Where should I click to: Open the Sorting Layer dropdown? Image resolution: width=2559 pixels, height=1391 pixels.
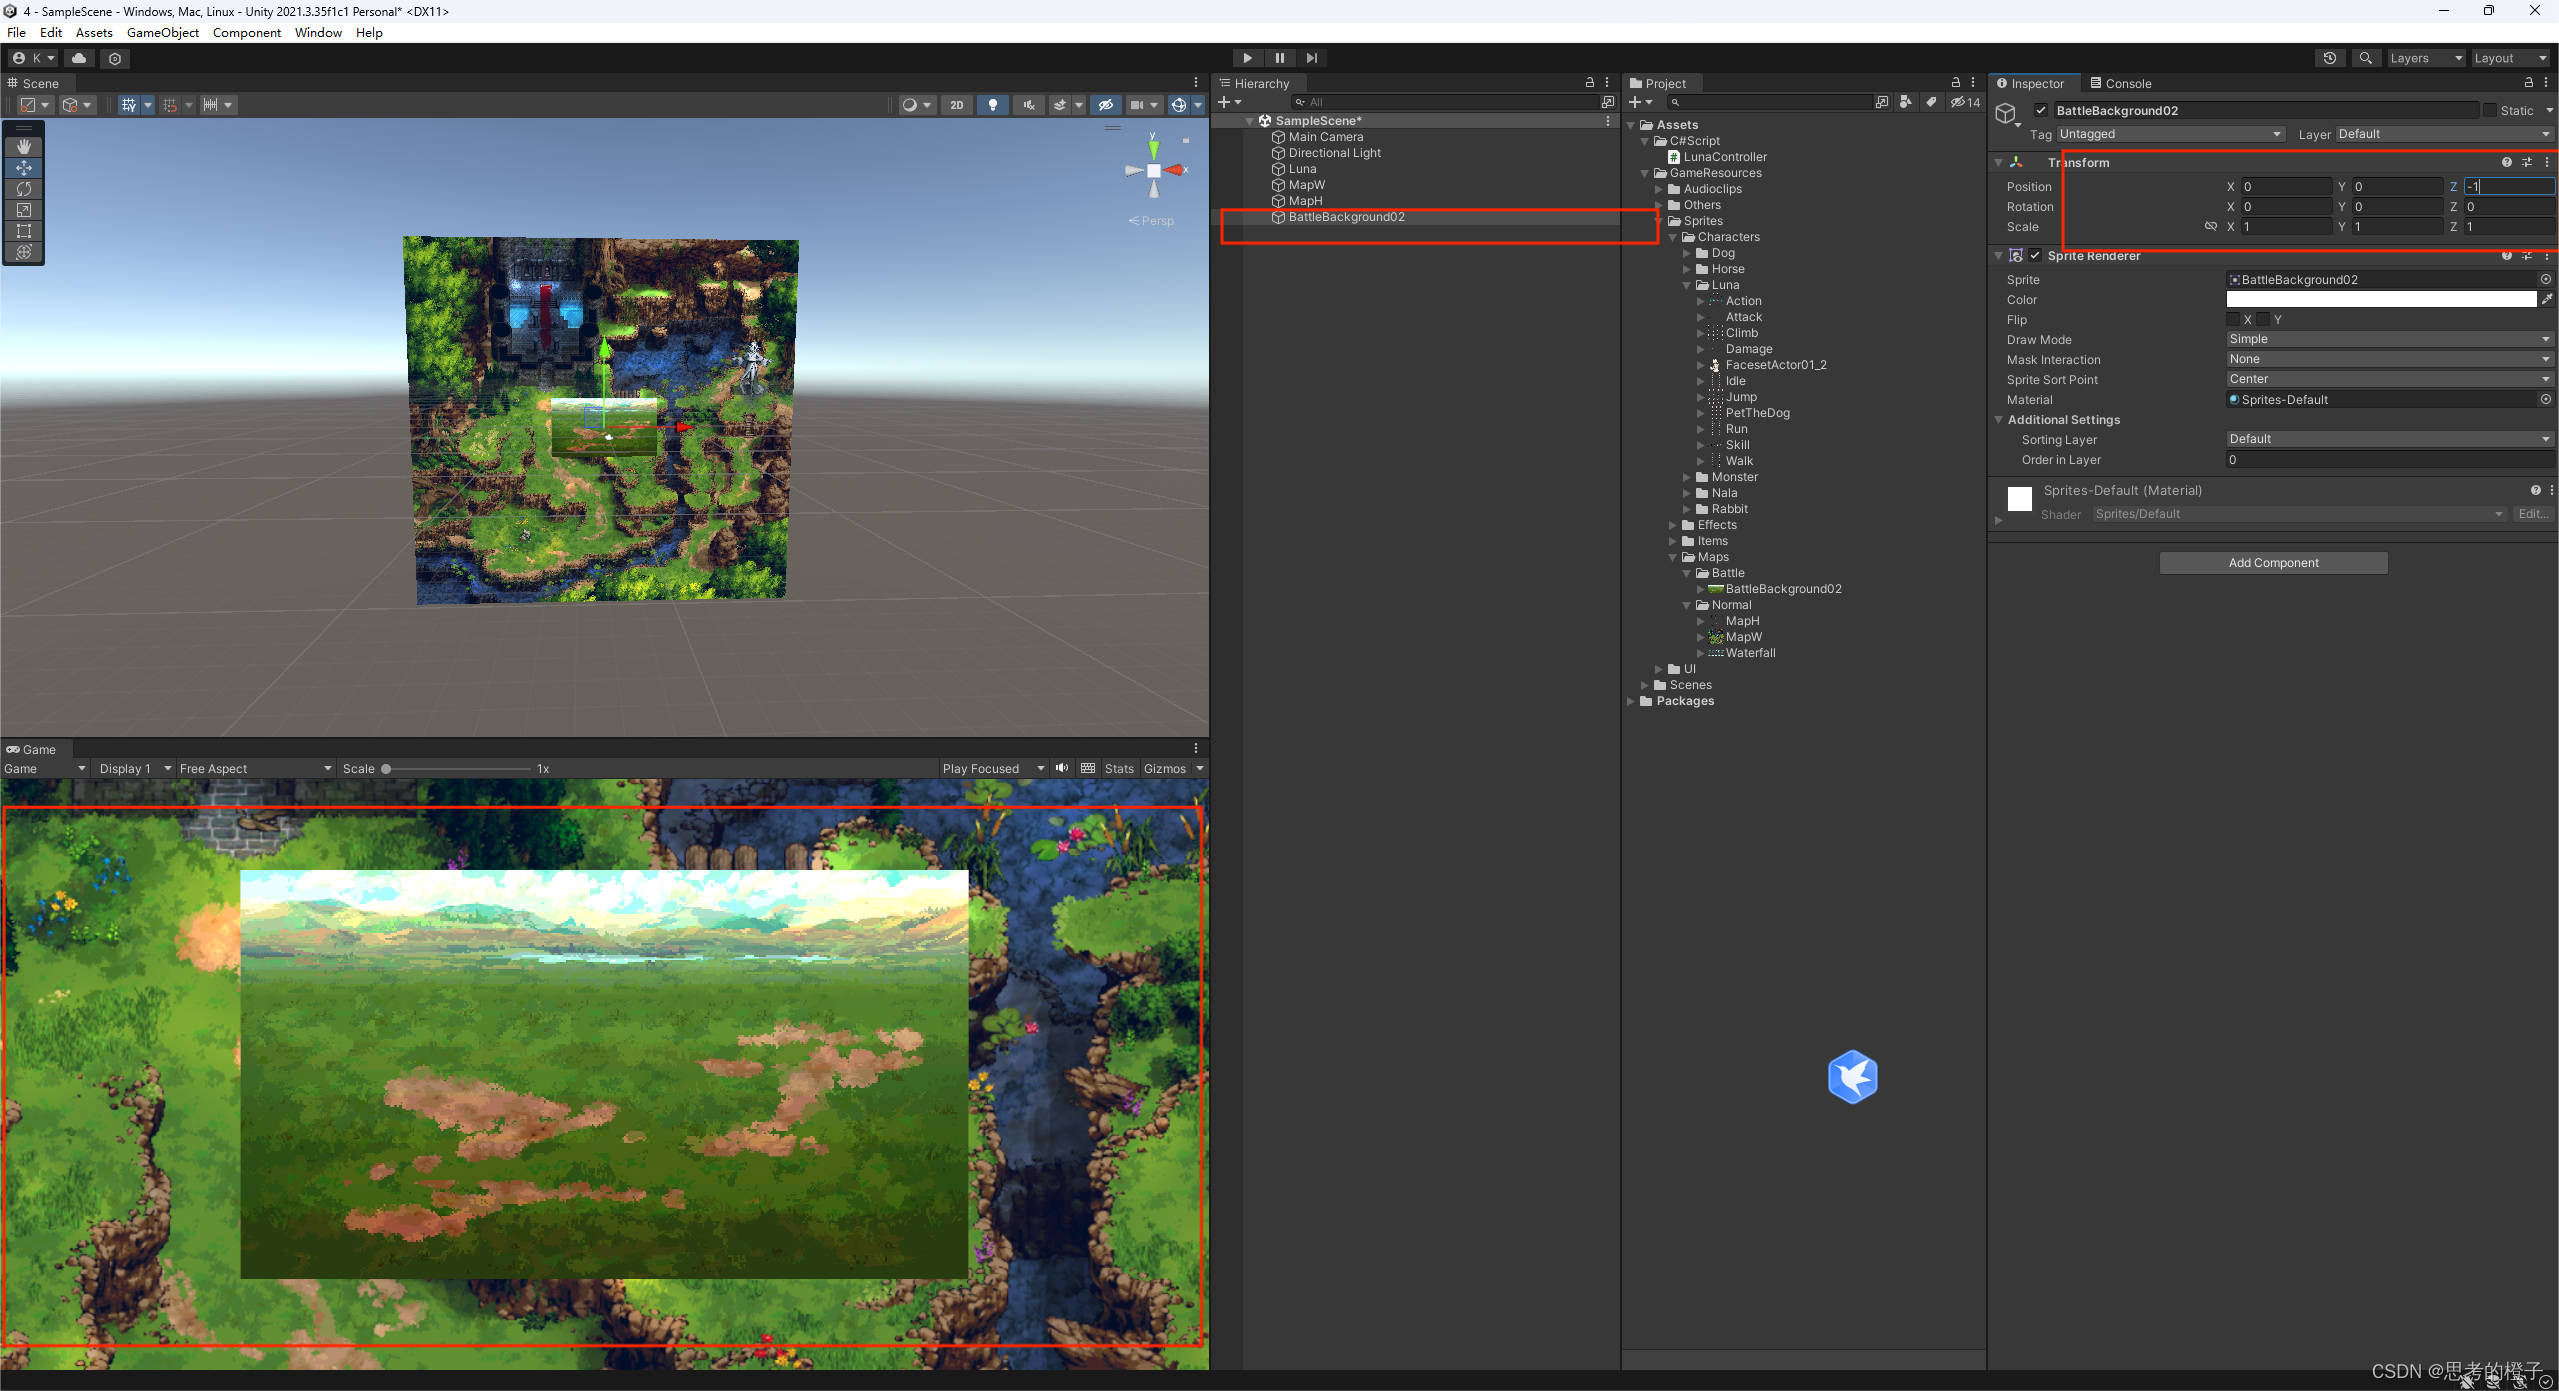point(2388,440)
